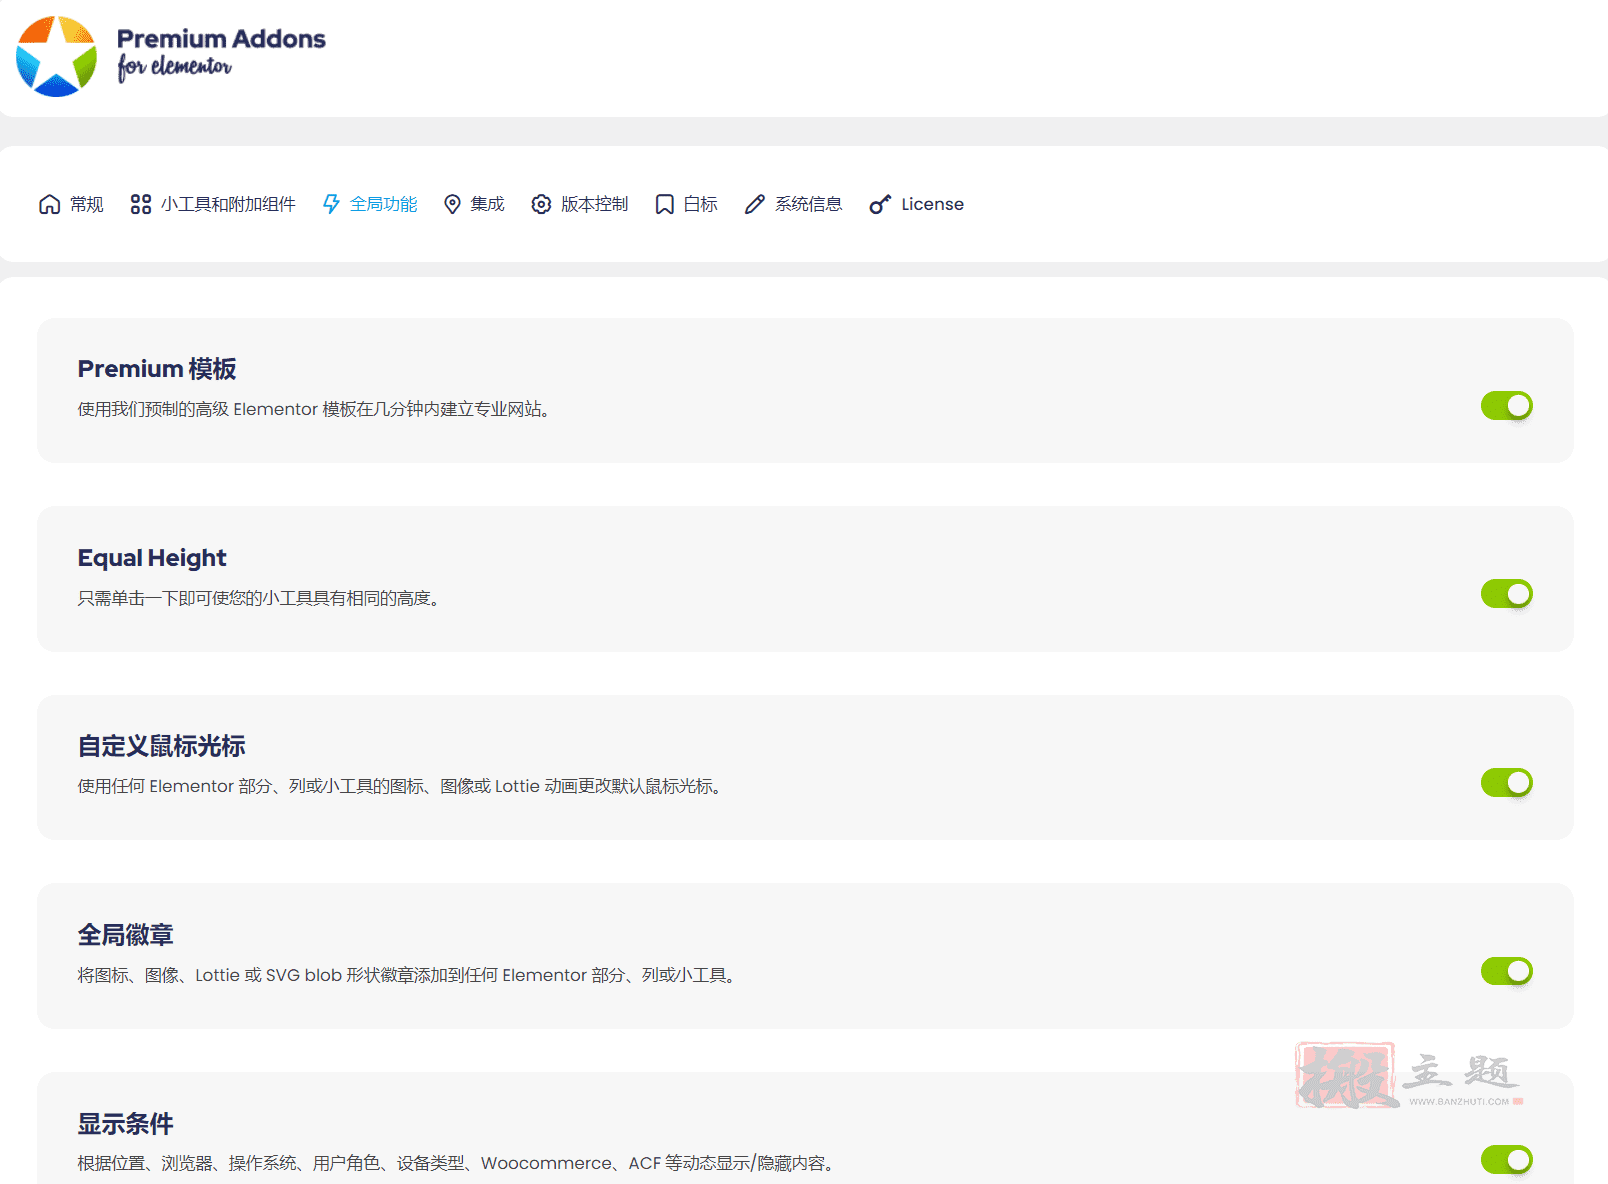Open the 常规 tab
The width and height of the screenshot is (1608, 1184).
(71, 204)
